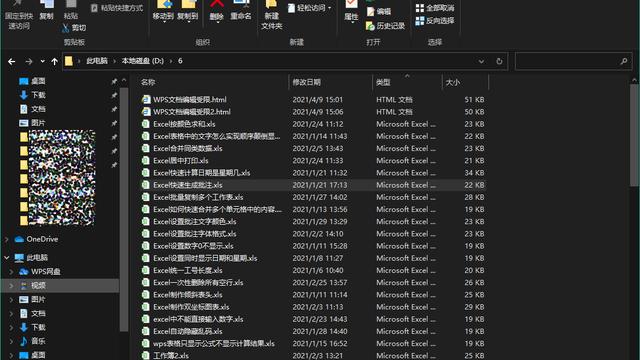The height and width of the screenshot is (360, 640).
Task: Select 桌面 in Quick access
Action: click(33, 81)
